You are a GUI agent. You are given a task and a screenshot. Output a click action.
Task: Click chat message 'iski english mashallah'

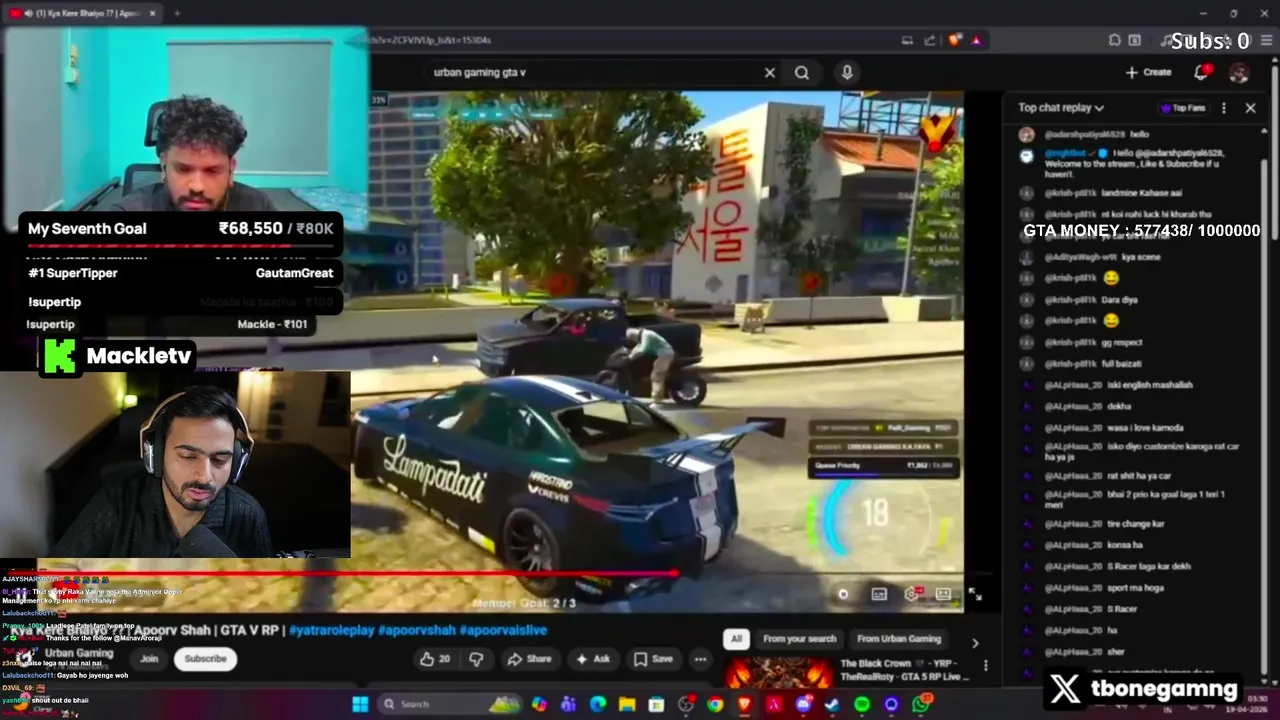click(1149, 385)
